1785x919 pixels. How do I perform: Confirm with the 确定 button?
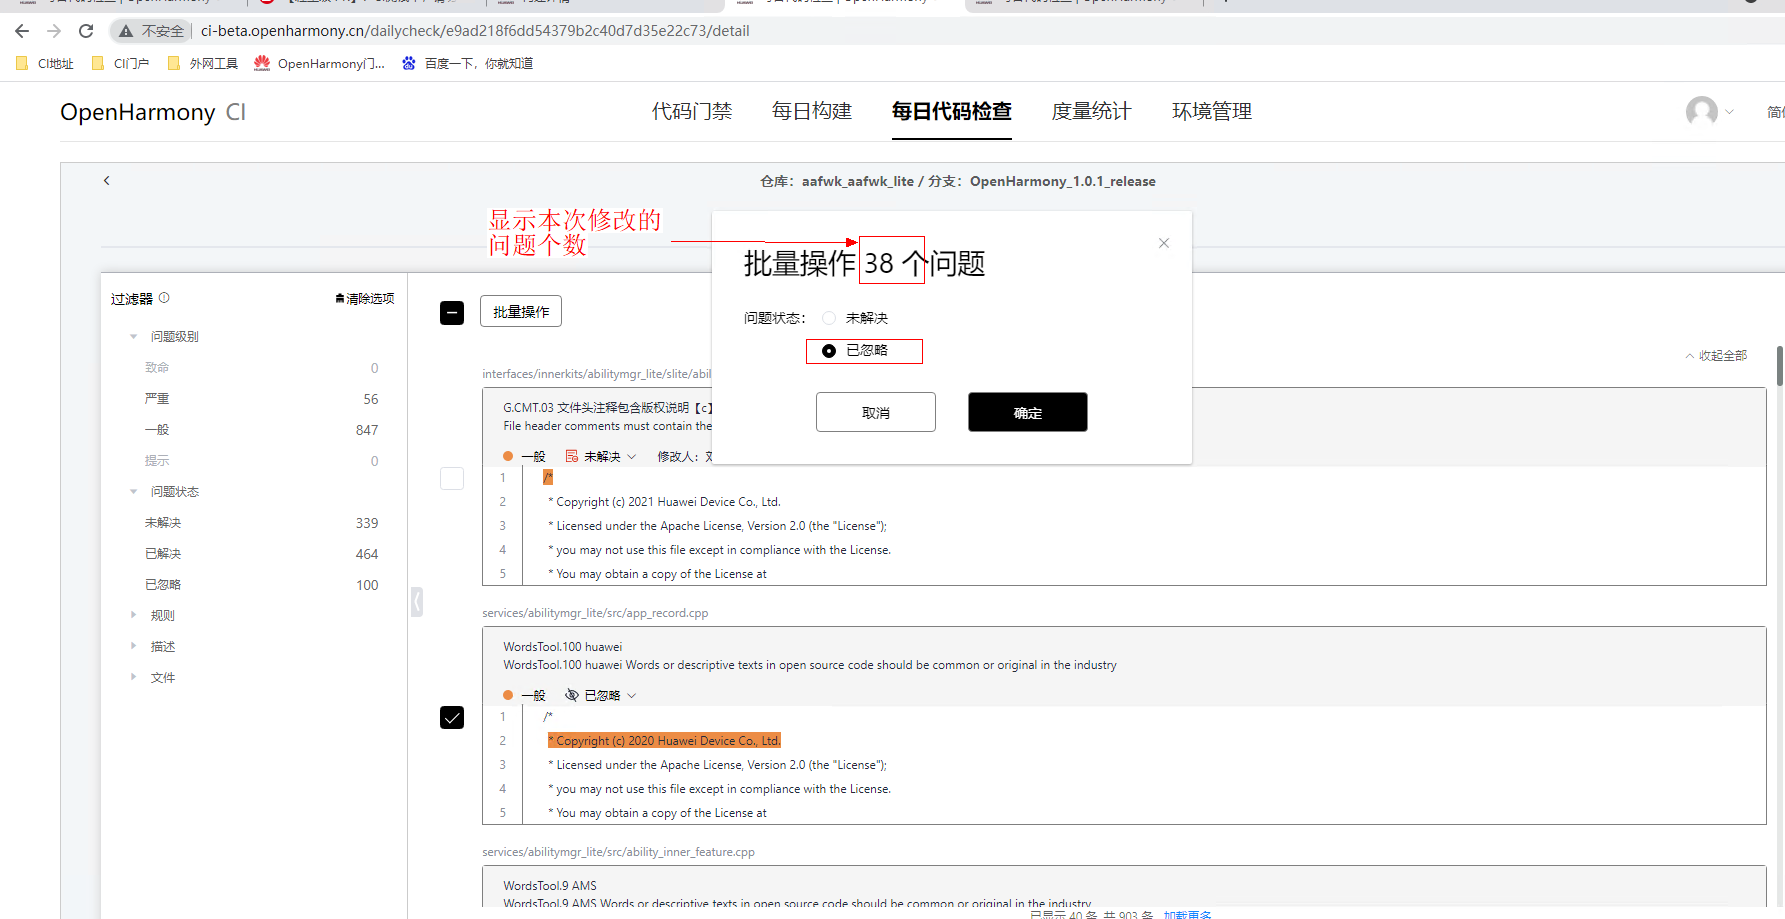[x=1028, y=412]
